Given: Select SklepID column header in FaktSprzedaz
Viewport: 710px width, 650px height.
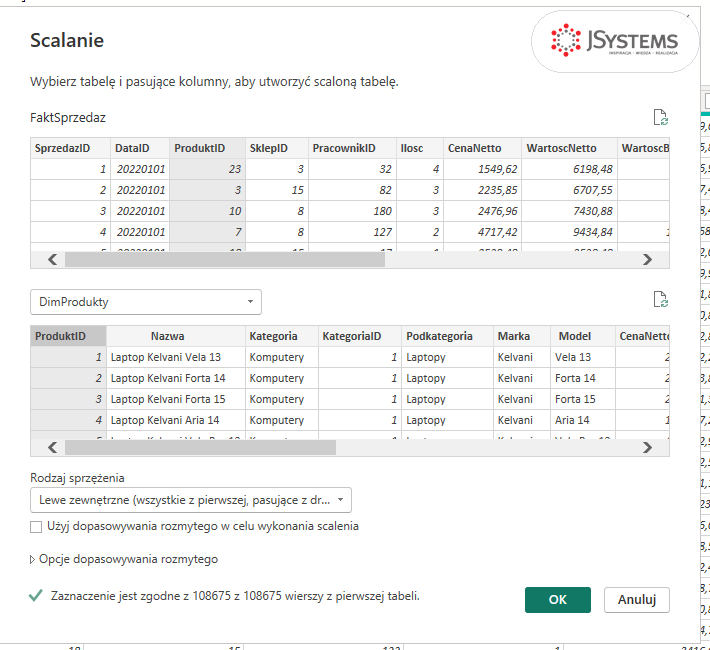Looking at the screenshot, I should [x=277, y=148].
